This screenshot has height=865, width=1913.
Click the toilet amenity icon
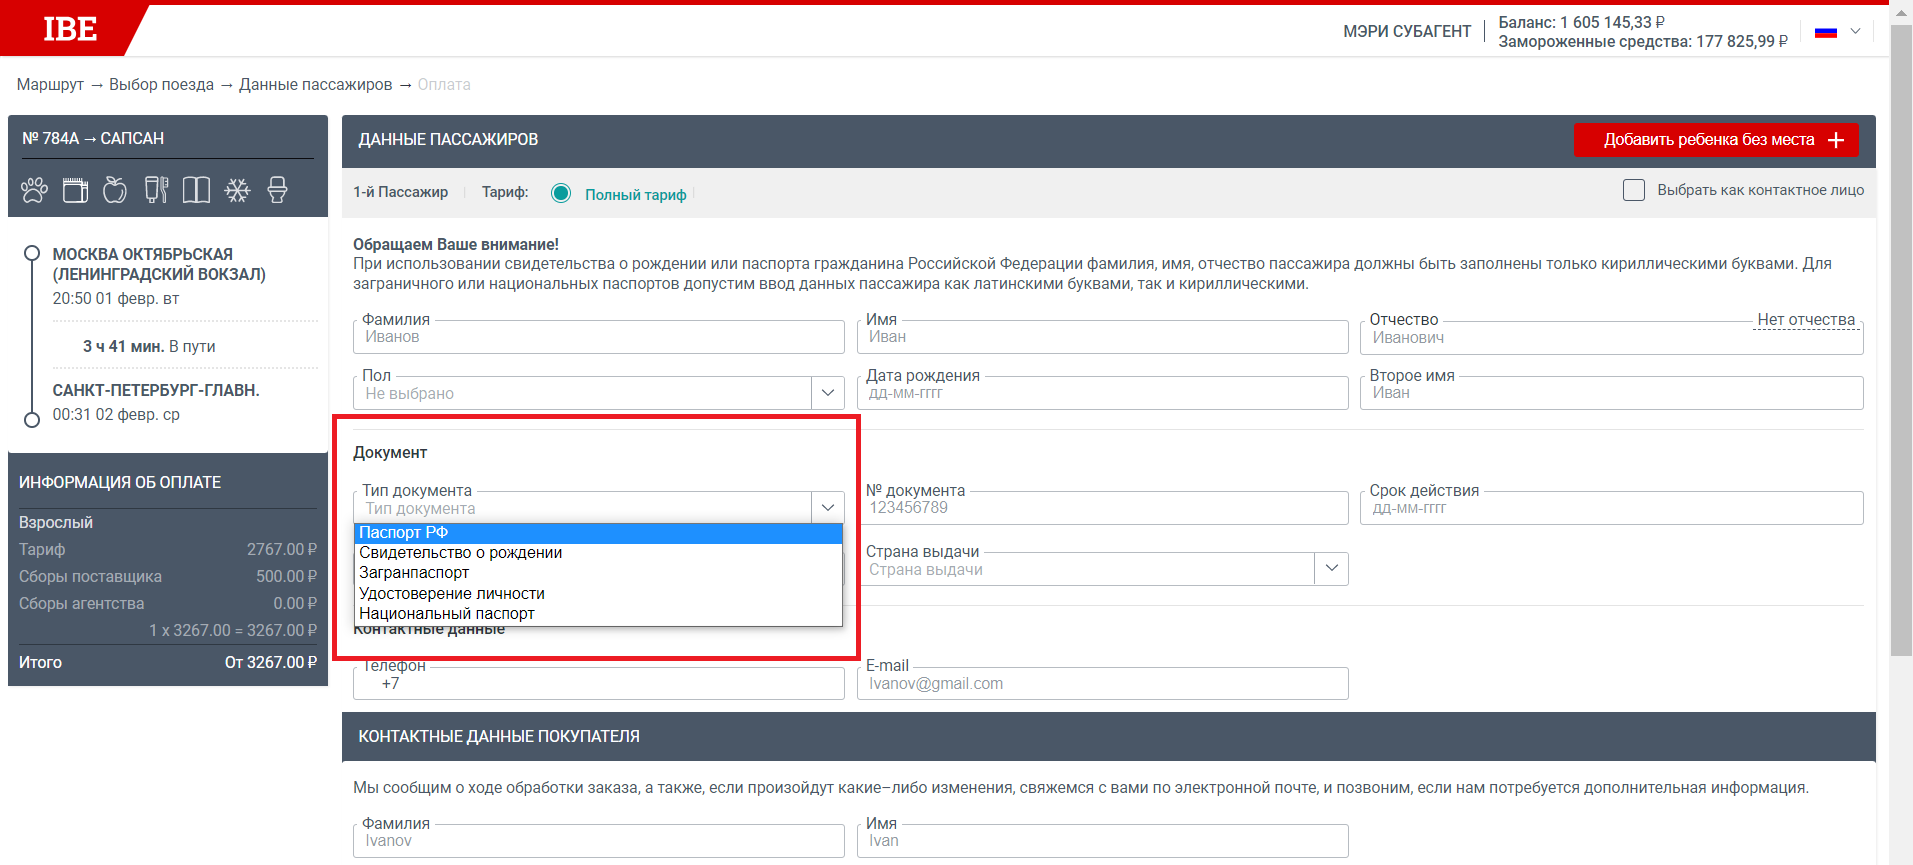tap(277, 190)
